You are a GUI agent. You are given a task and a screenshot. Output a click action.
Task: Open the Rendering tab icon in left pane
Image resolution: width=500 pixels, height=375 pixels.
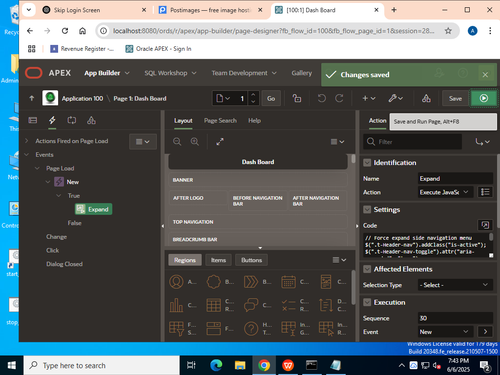(x=33, y=120)
